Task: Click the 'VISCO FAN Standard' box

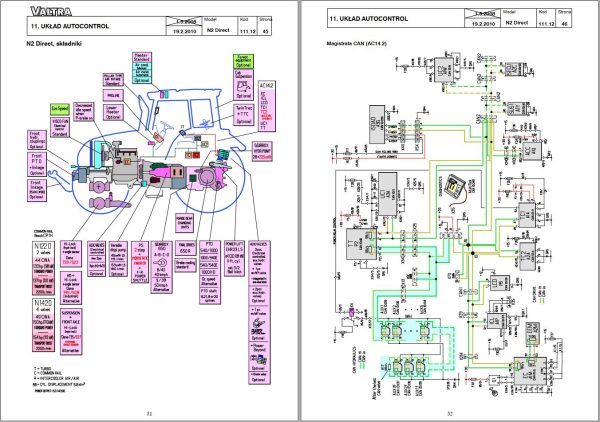Action: click(x=60, y=127)
